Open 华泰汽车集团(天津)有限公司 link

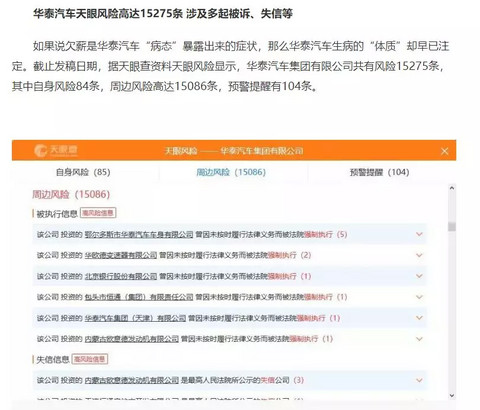(x=135, y=318)
